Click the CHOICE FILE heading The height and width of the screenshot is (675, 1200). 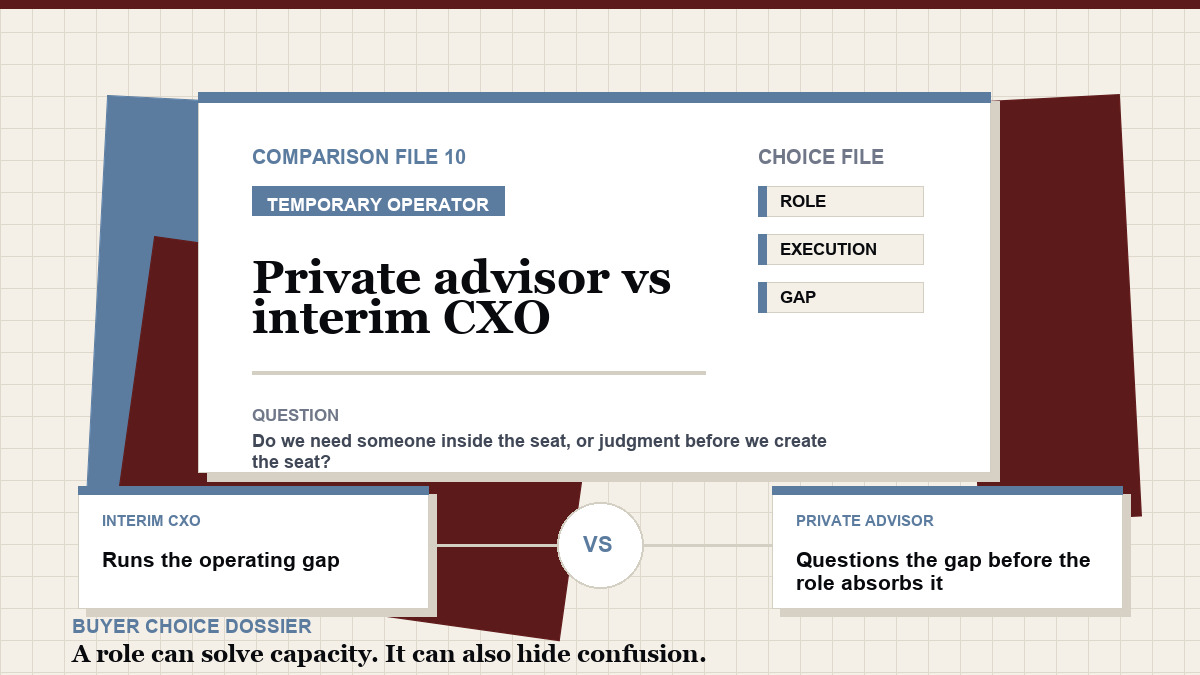pos(821,157)
